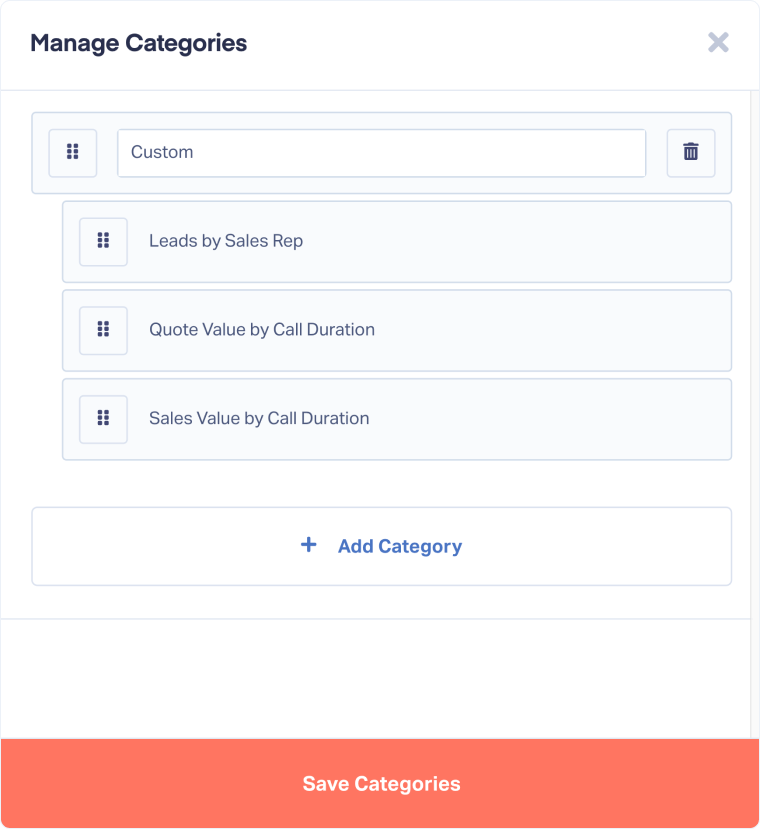
Task: Click the trash can to remove the category
Action: click(690, 152)
